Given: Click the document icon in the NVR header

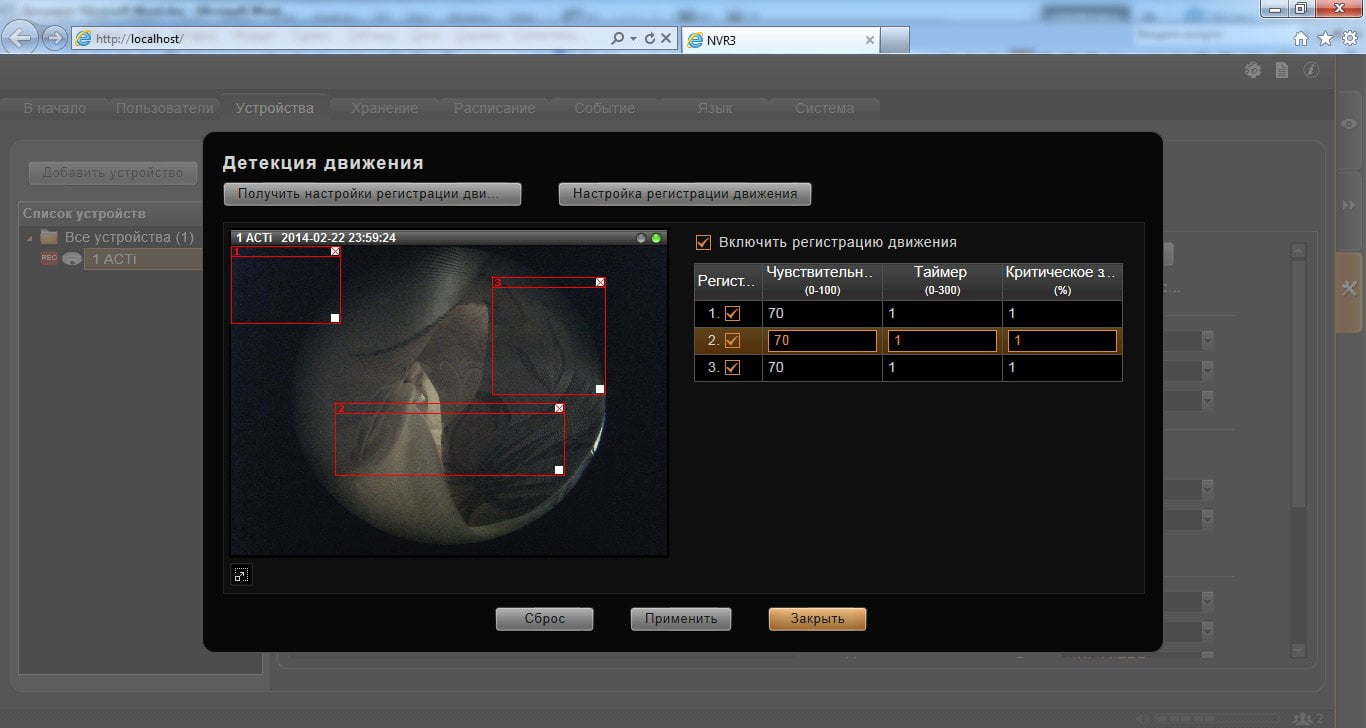Looking at the screenshot, I should 1282,70.
